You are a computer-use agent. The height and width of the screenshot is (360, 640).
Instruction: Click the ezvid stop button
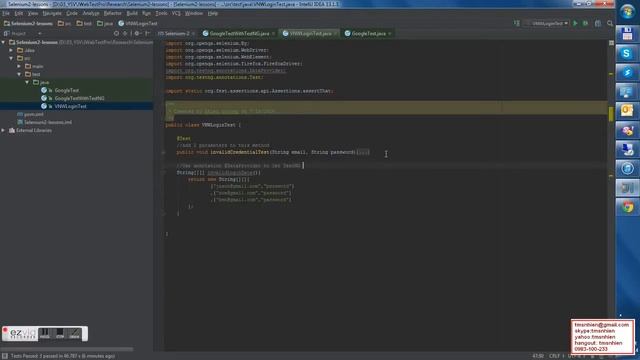coord(60,334)
